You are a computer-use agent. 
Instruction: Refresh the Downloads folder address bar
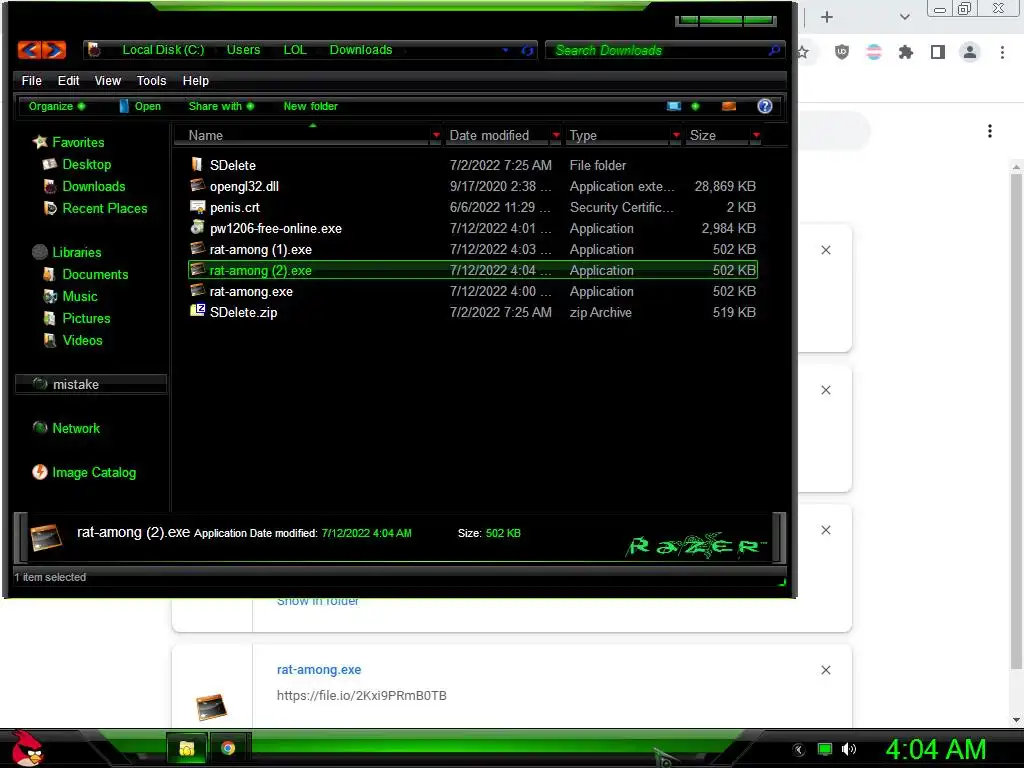527,50
